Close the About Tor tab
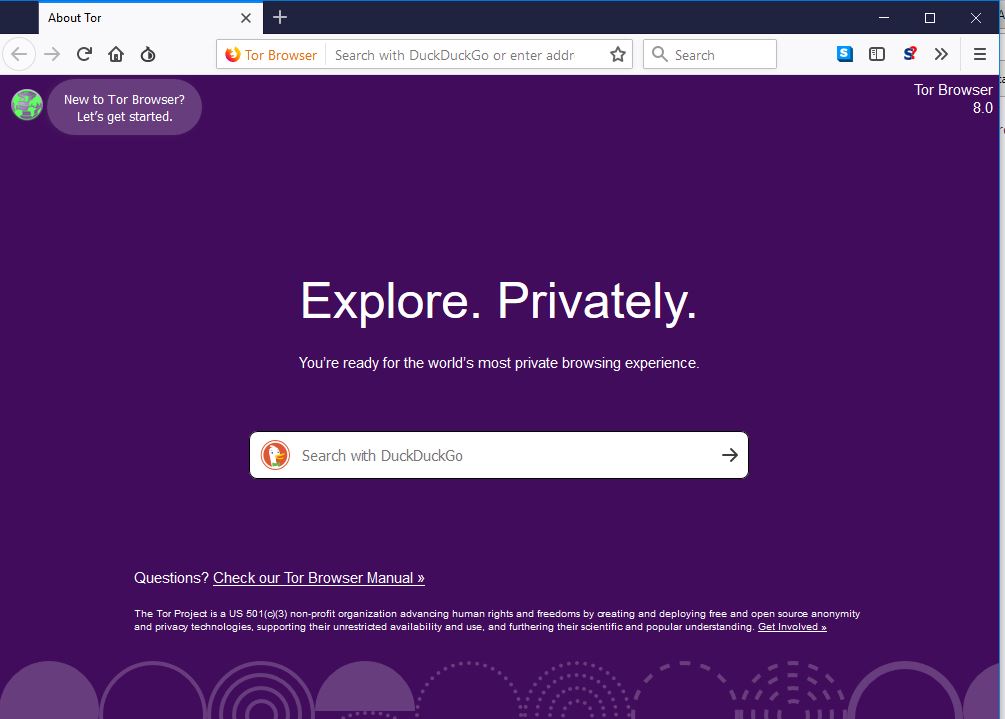The height and width of the screenshot is (719, 1005). pos(246,18)
